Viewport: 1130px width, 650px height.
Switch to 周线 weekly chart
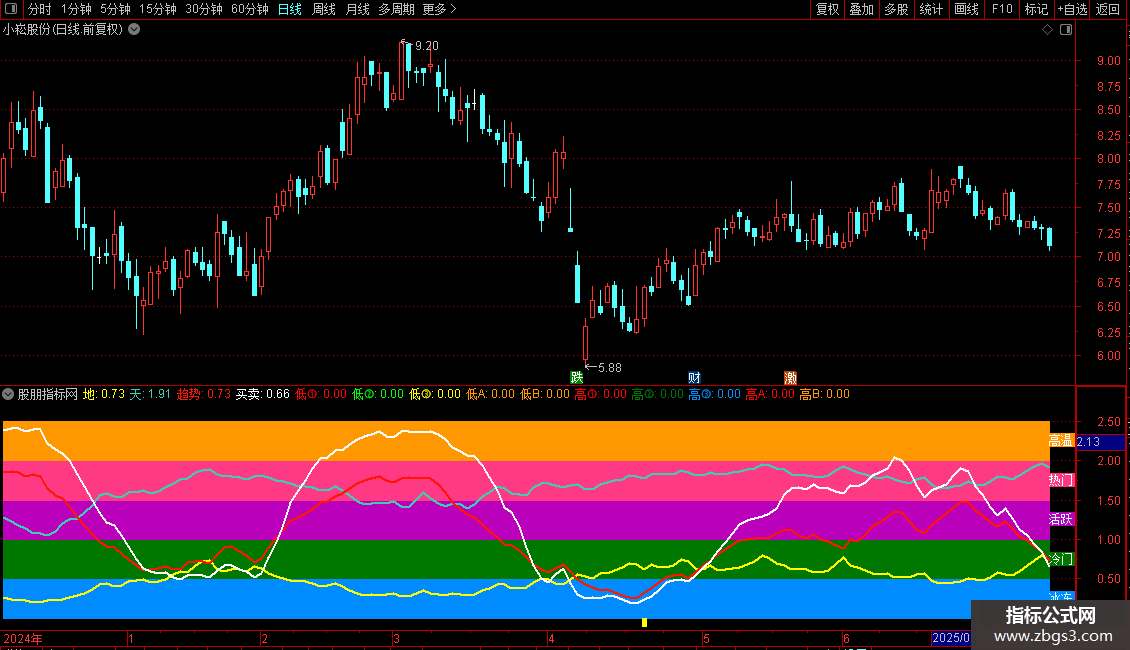coord(324,9)
